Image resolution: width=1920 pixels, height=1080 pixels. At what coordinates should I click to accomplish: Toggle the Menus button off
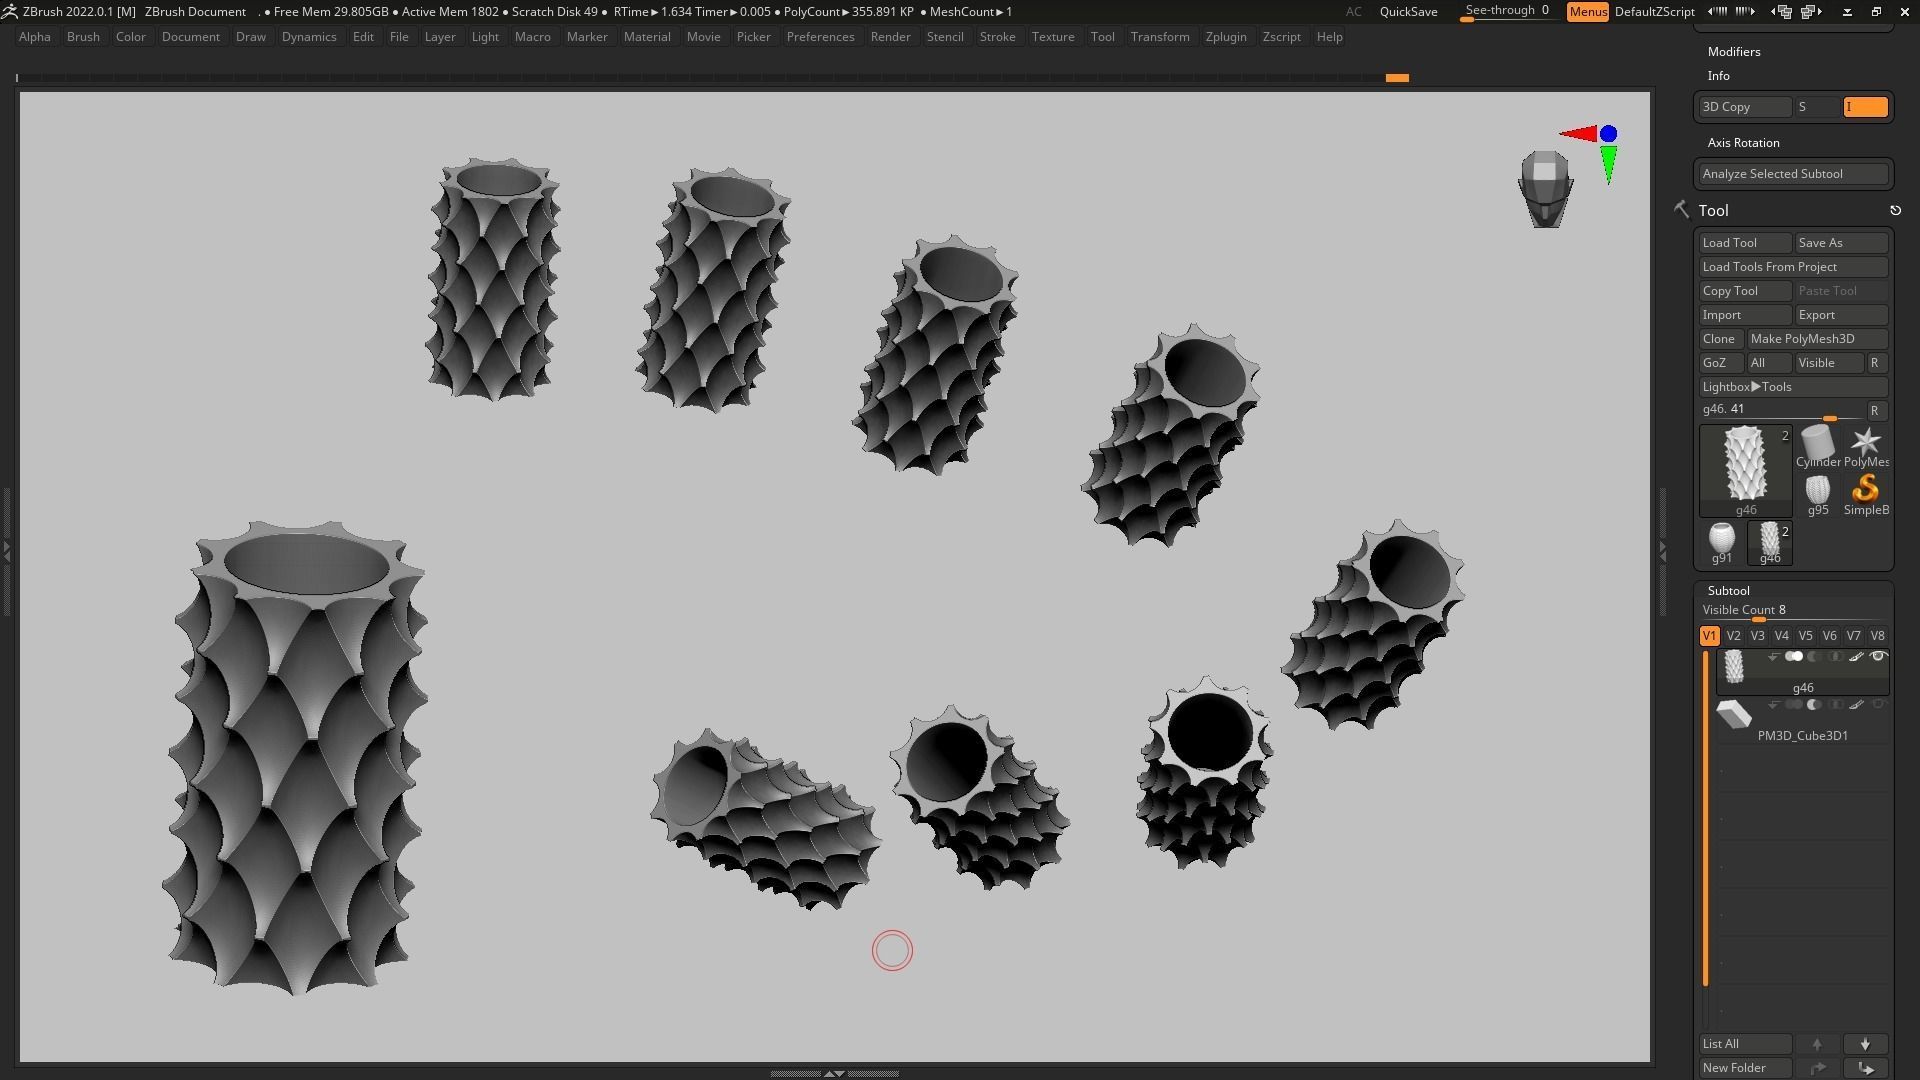1587,12
